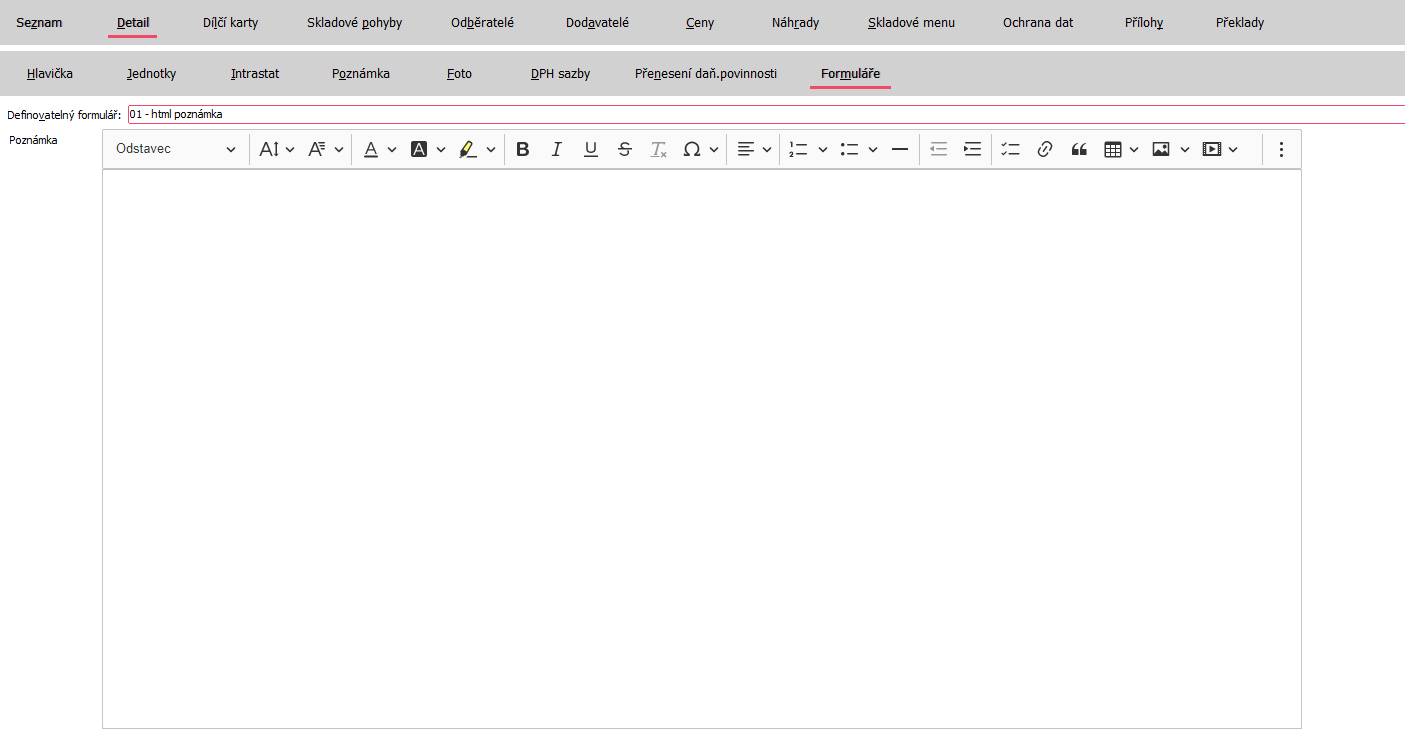The image size is (1405, 750).
Task: Open the Odstavec paragraph style dropdown
Action: [x=175, y=149]
